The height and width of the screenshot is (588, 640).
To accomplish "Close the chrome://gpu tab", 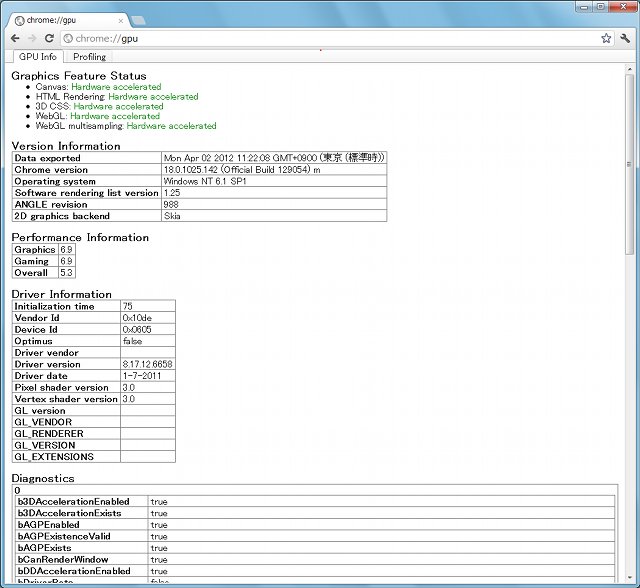I will coord(121,20).
